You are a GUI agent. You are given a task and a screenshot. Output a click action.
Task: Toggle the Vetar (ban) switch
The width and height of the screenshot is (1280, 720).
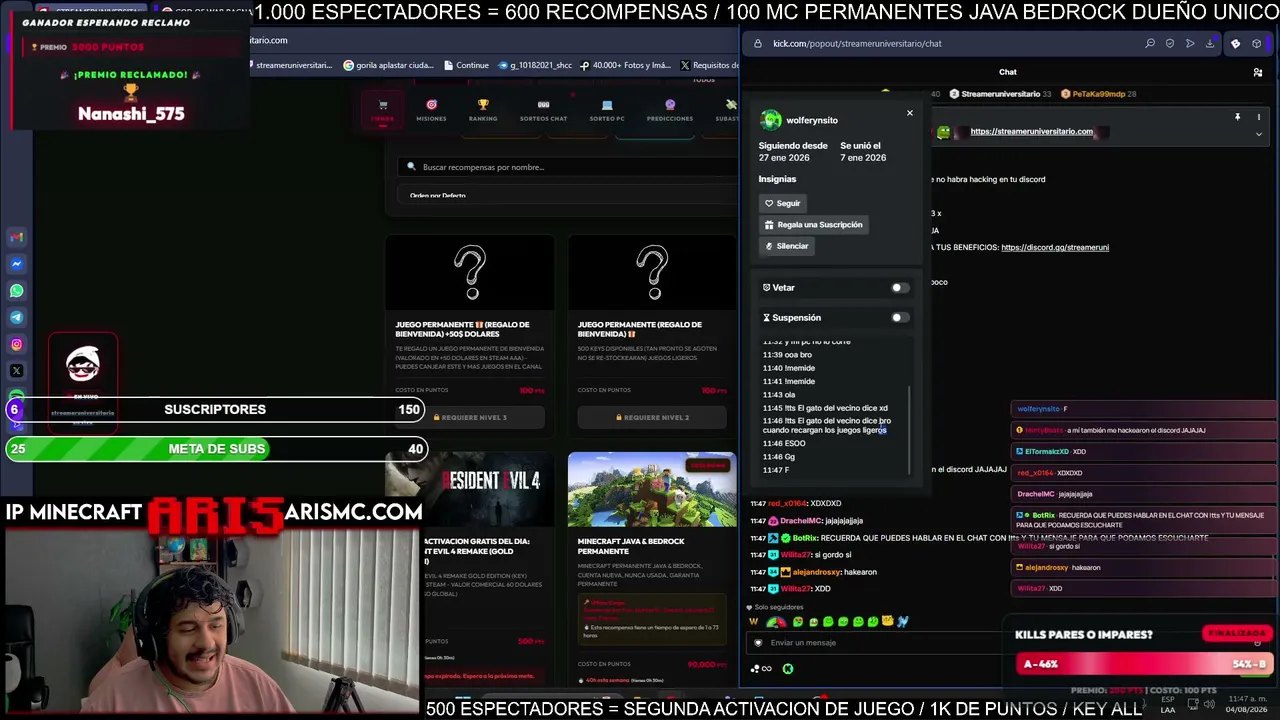(x=900, y=288)
